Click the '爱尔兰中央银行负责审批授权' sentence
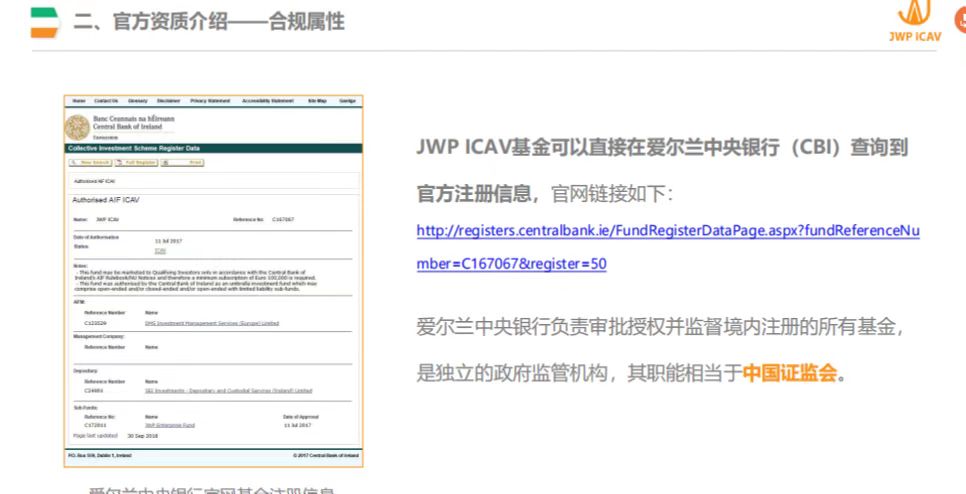The width and height of the screenshot is (966, 494). coord(660,326)
